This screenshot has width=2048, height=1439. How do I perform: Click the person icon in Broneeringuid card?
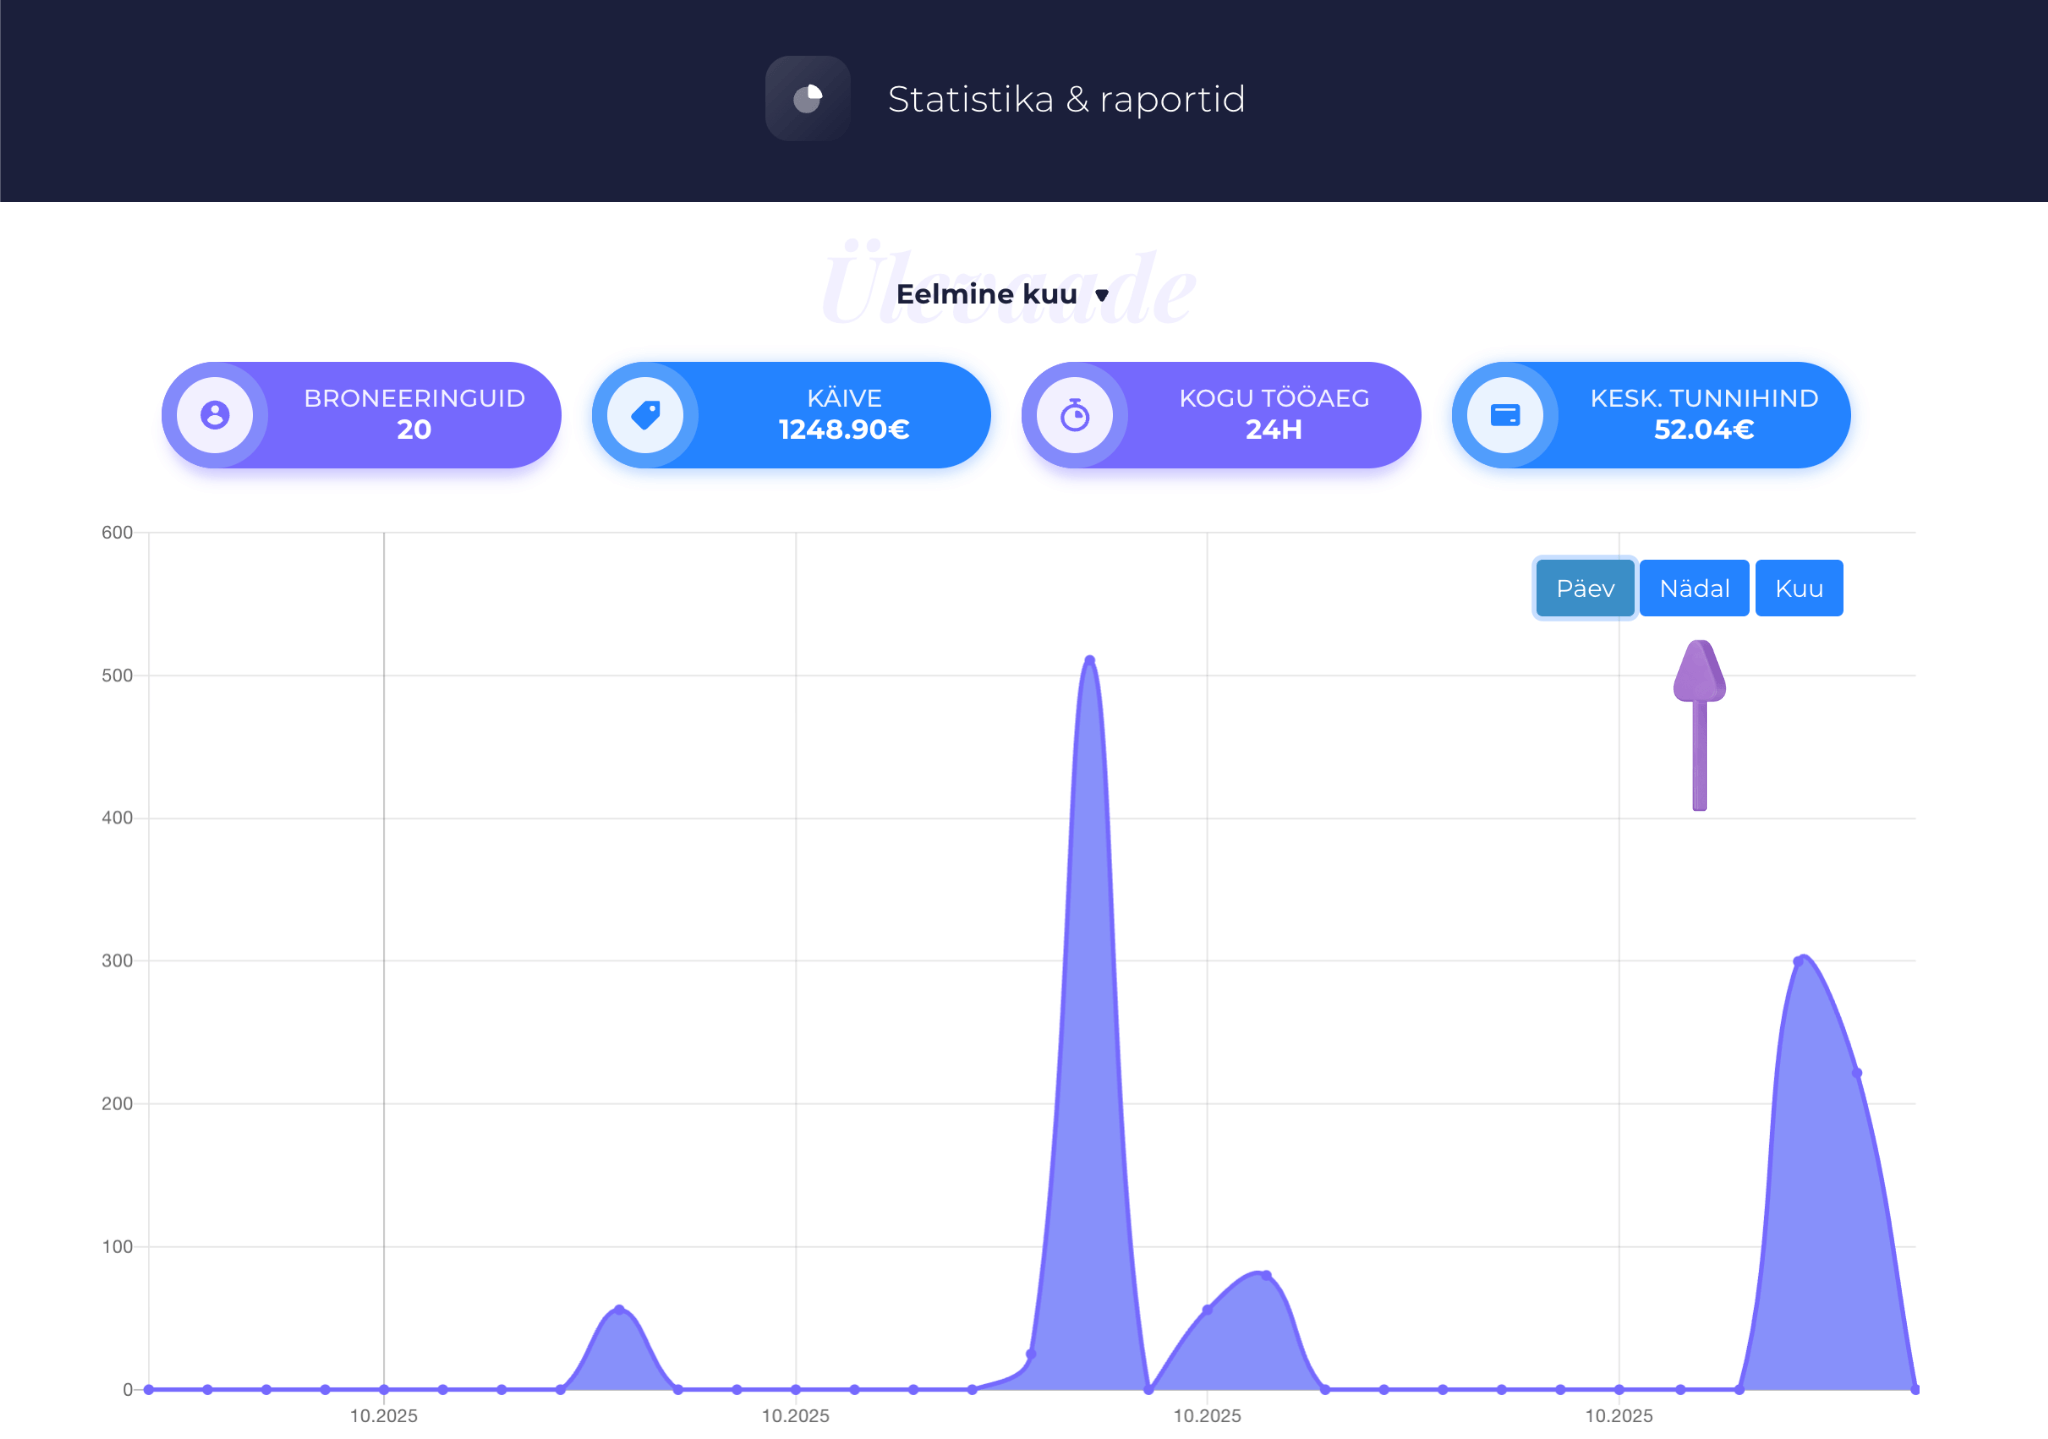click(x=215, y=415)
